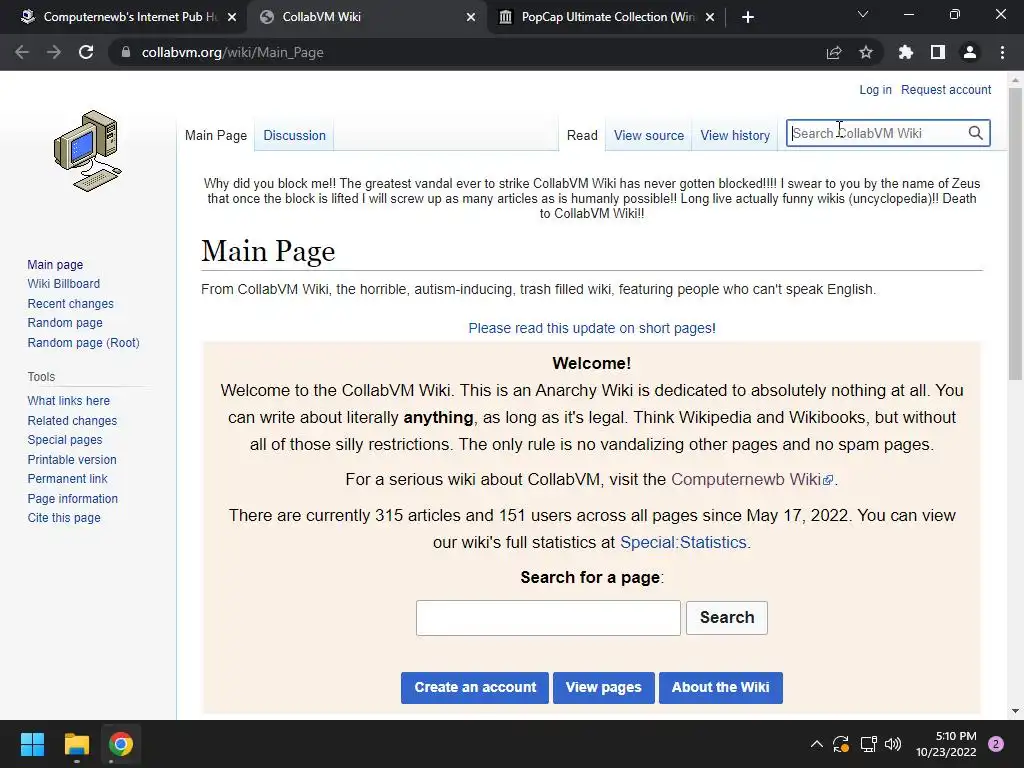The width and height of the screenshot is (1024, 768).
Task: Open the share this page icon
Action: point(834,52)
